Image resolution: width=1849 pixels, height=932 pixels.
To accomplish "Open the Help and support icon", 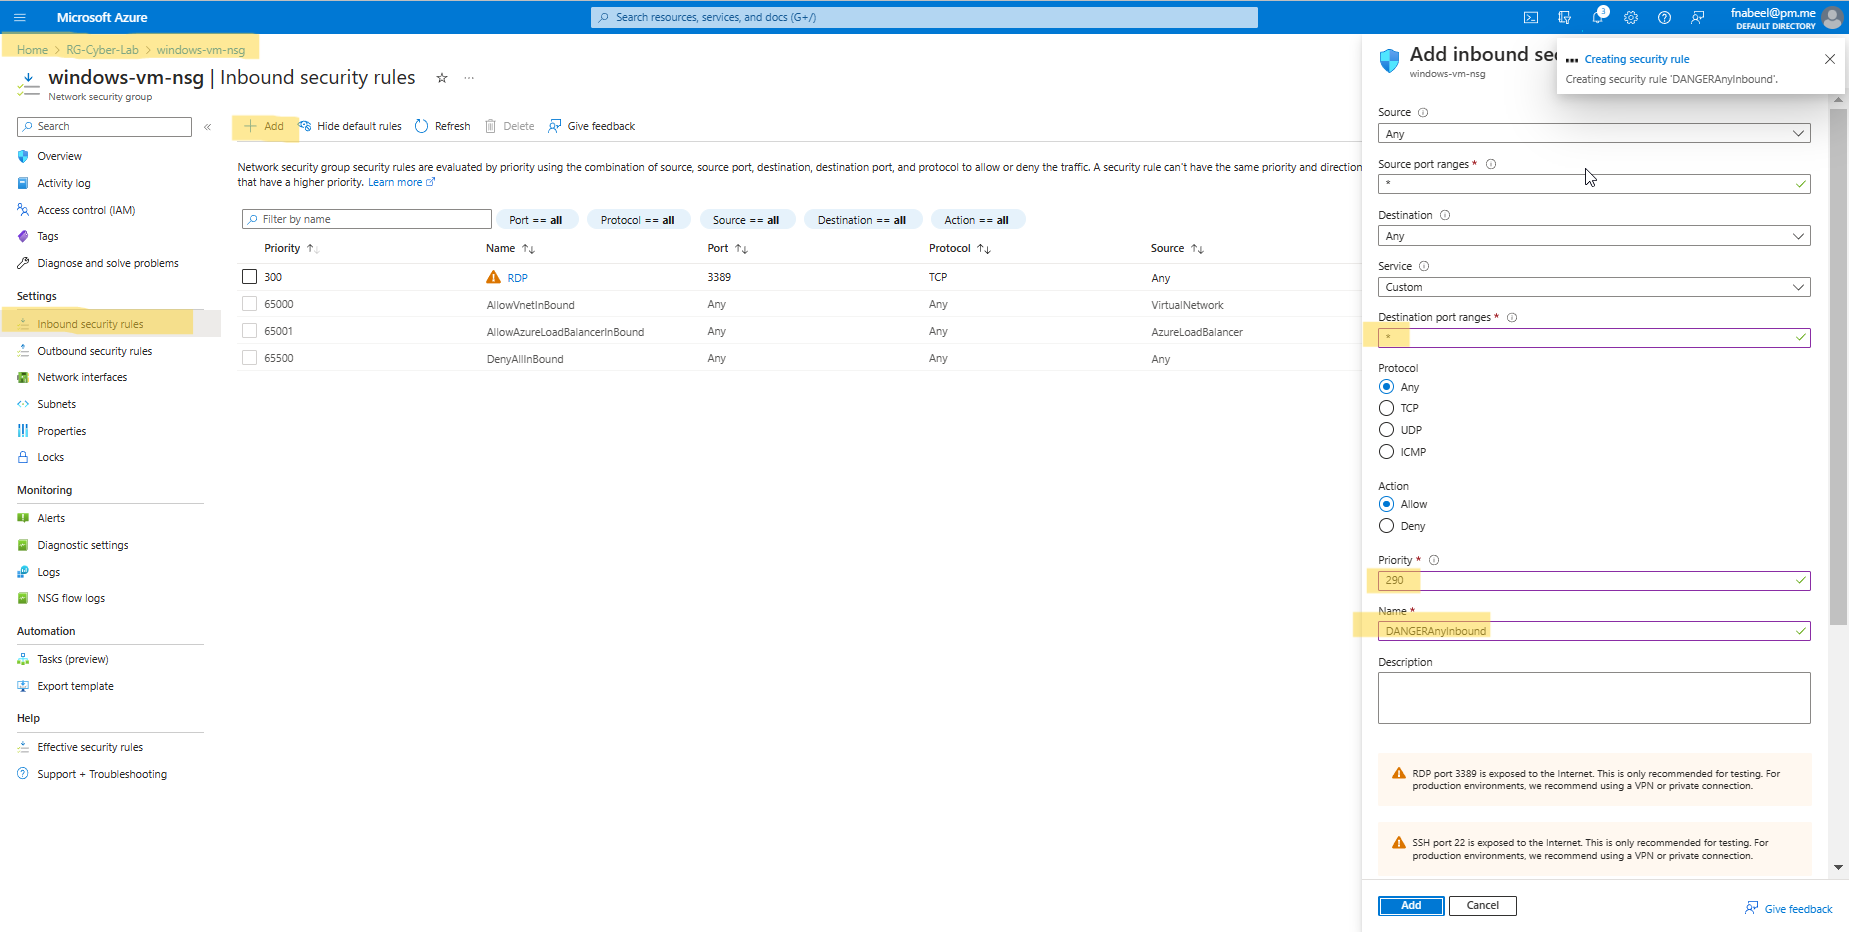I will pyautogui.click(x=1664, y=17).
